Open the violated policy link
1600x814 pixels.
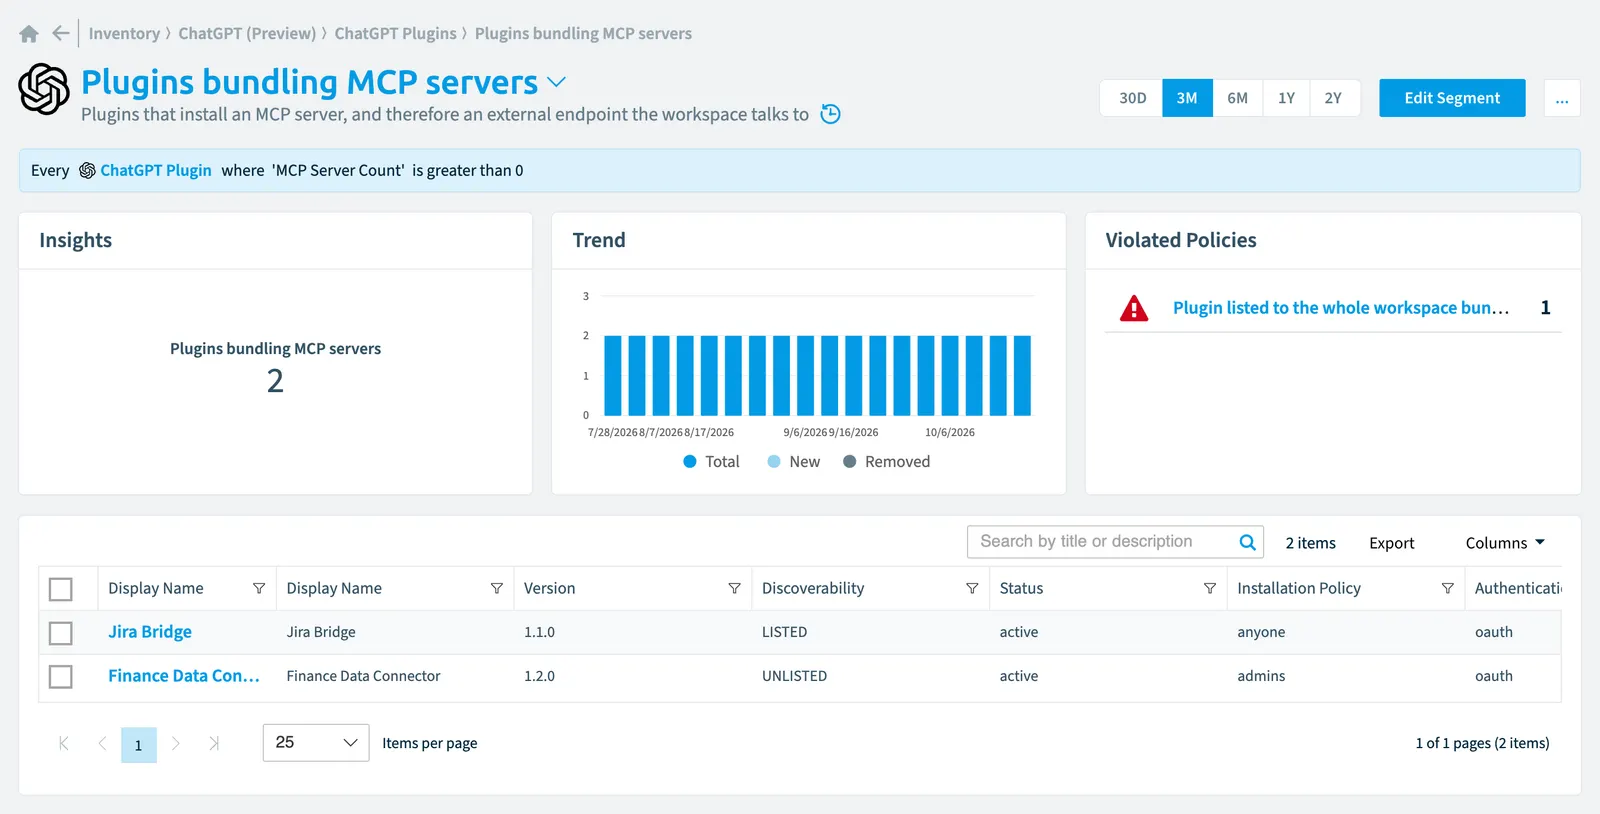(x=1341, y=308)
